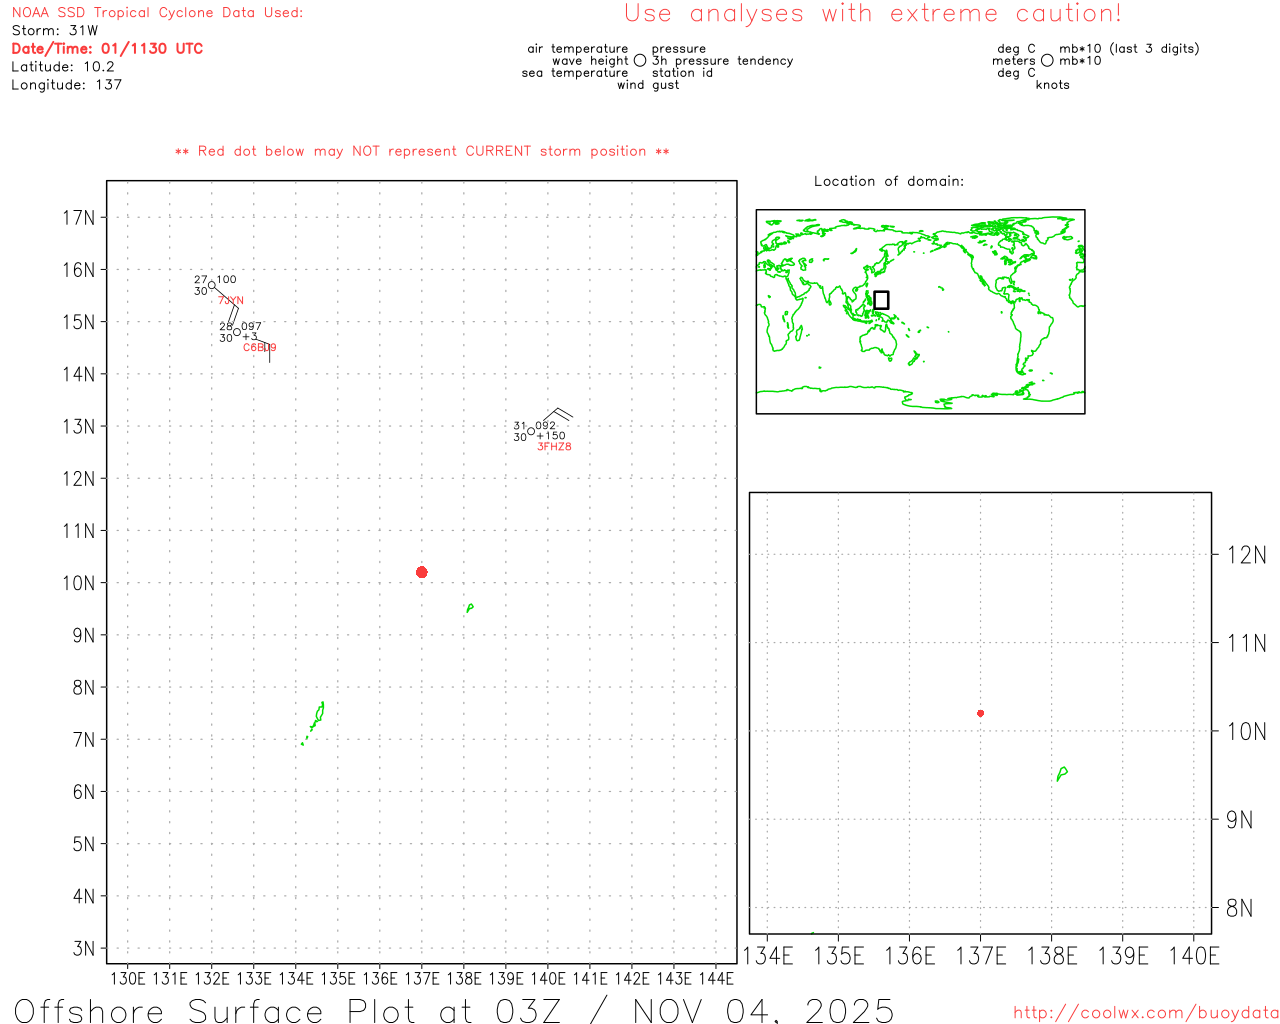Click legend circle beside '3h pressure tendency'
This screenshot has height=1024, width=1280.
coord(640,60)
